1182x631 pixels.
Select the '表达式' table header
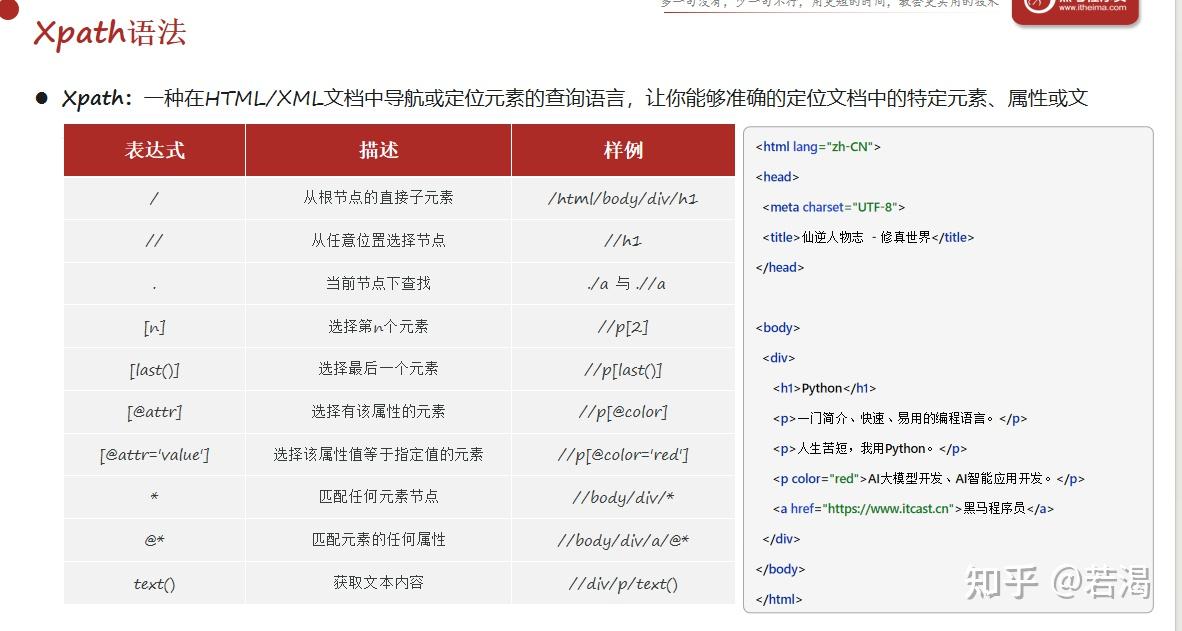pos(155,150)
